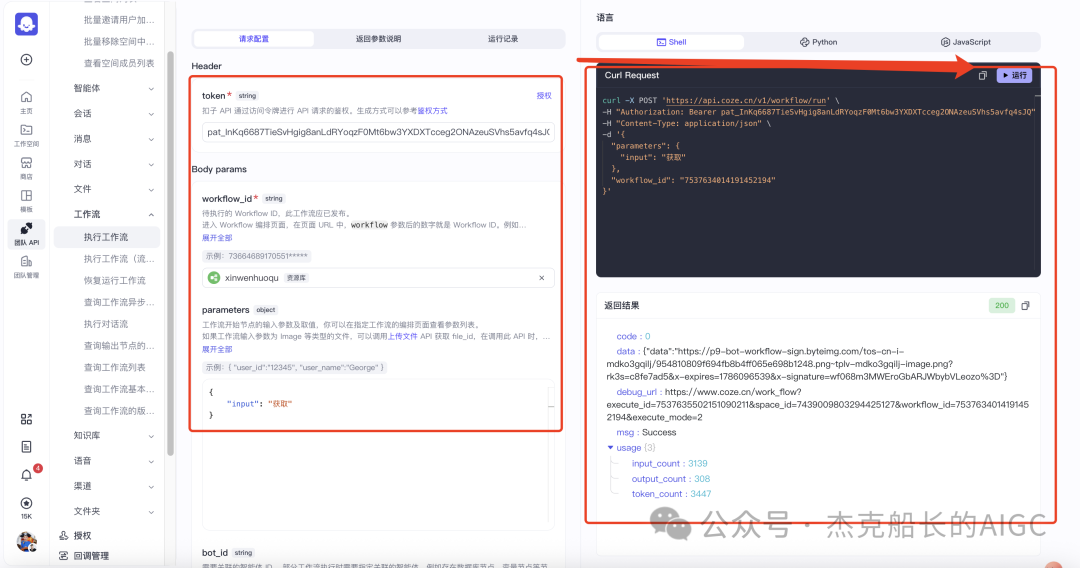Click the plus create icon in sidebar

(26, 60)
